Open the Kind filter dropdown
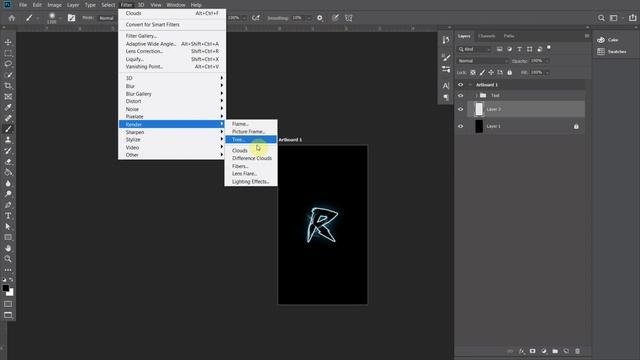The height and width of the screenshot is (360, 640). click(475, 49)
